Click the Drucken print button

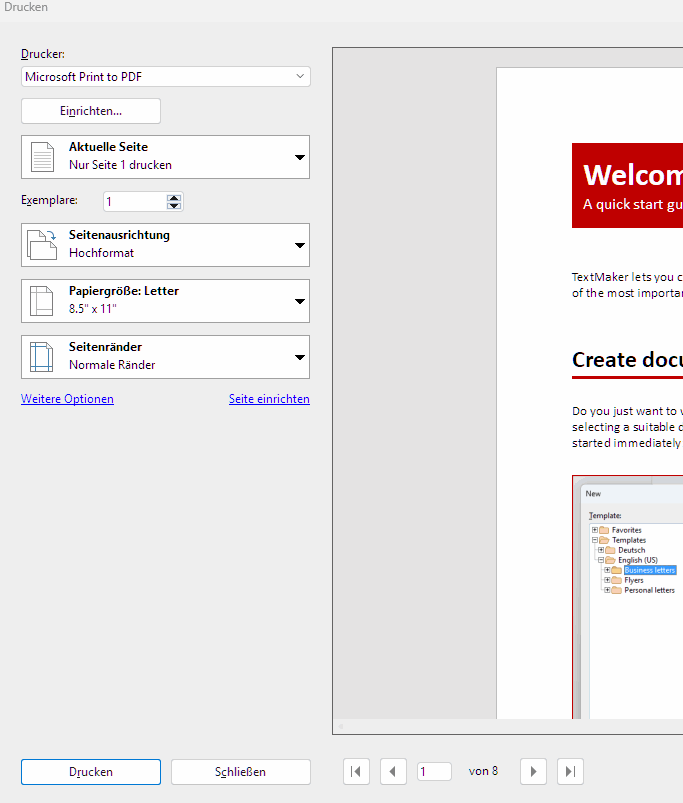[x=91, y=772]
